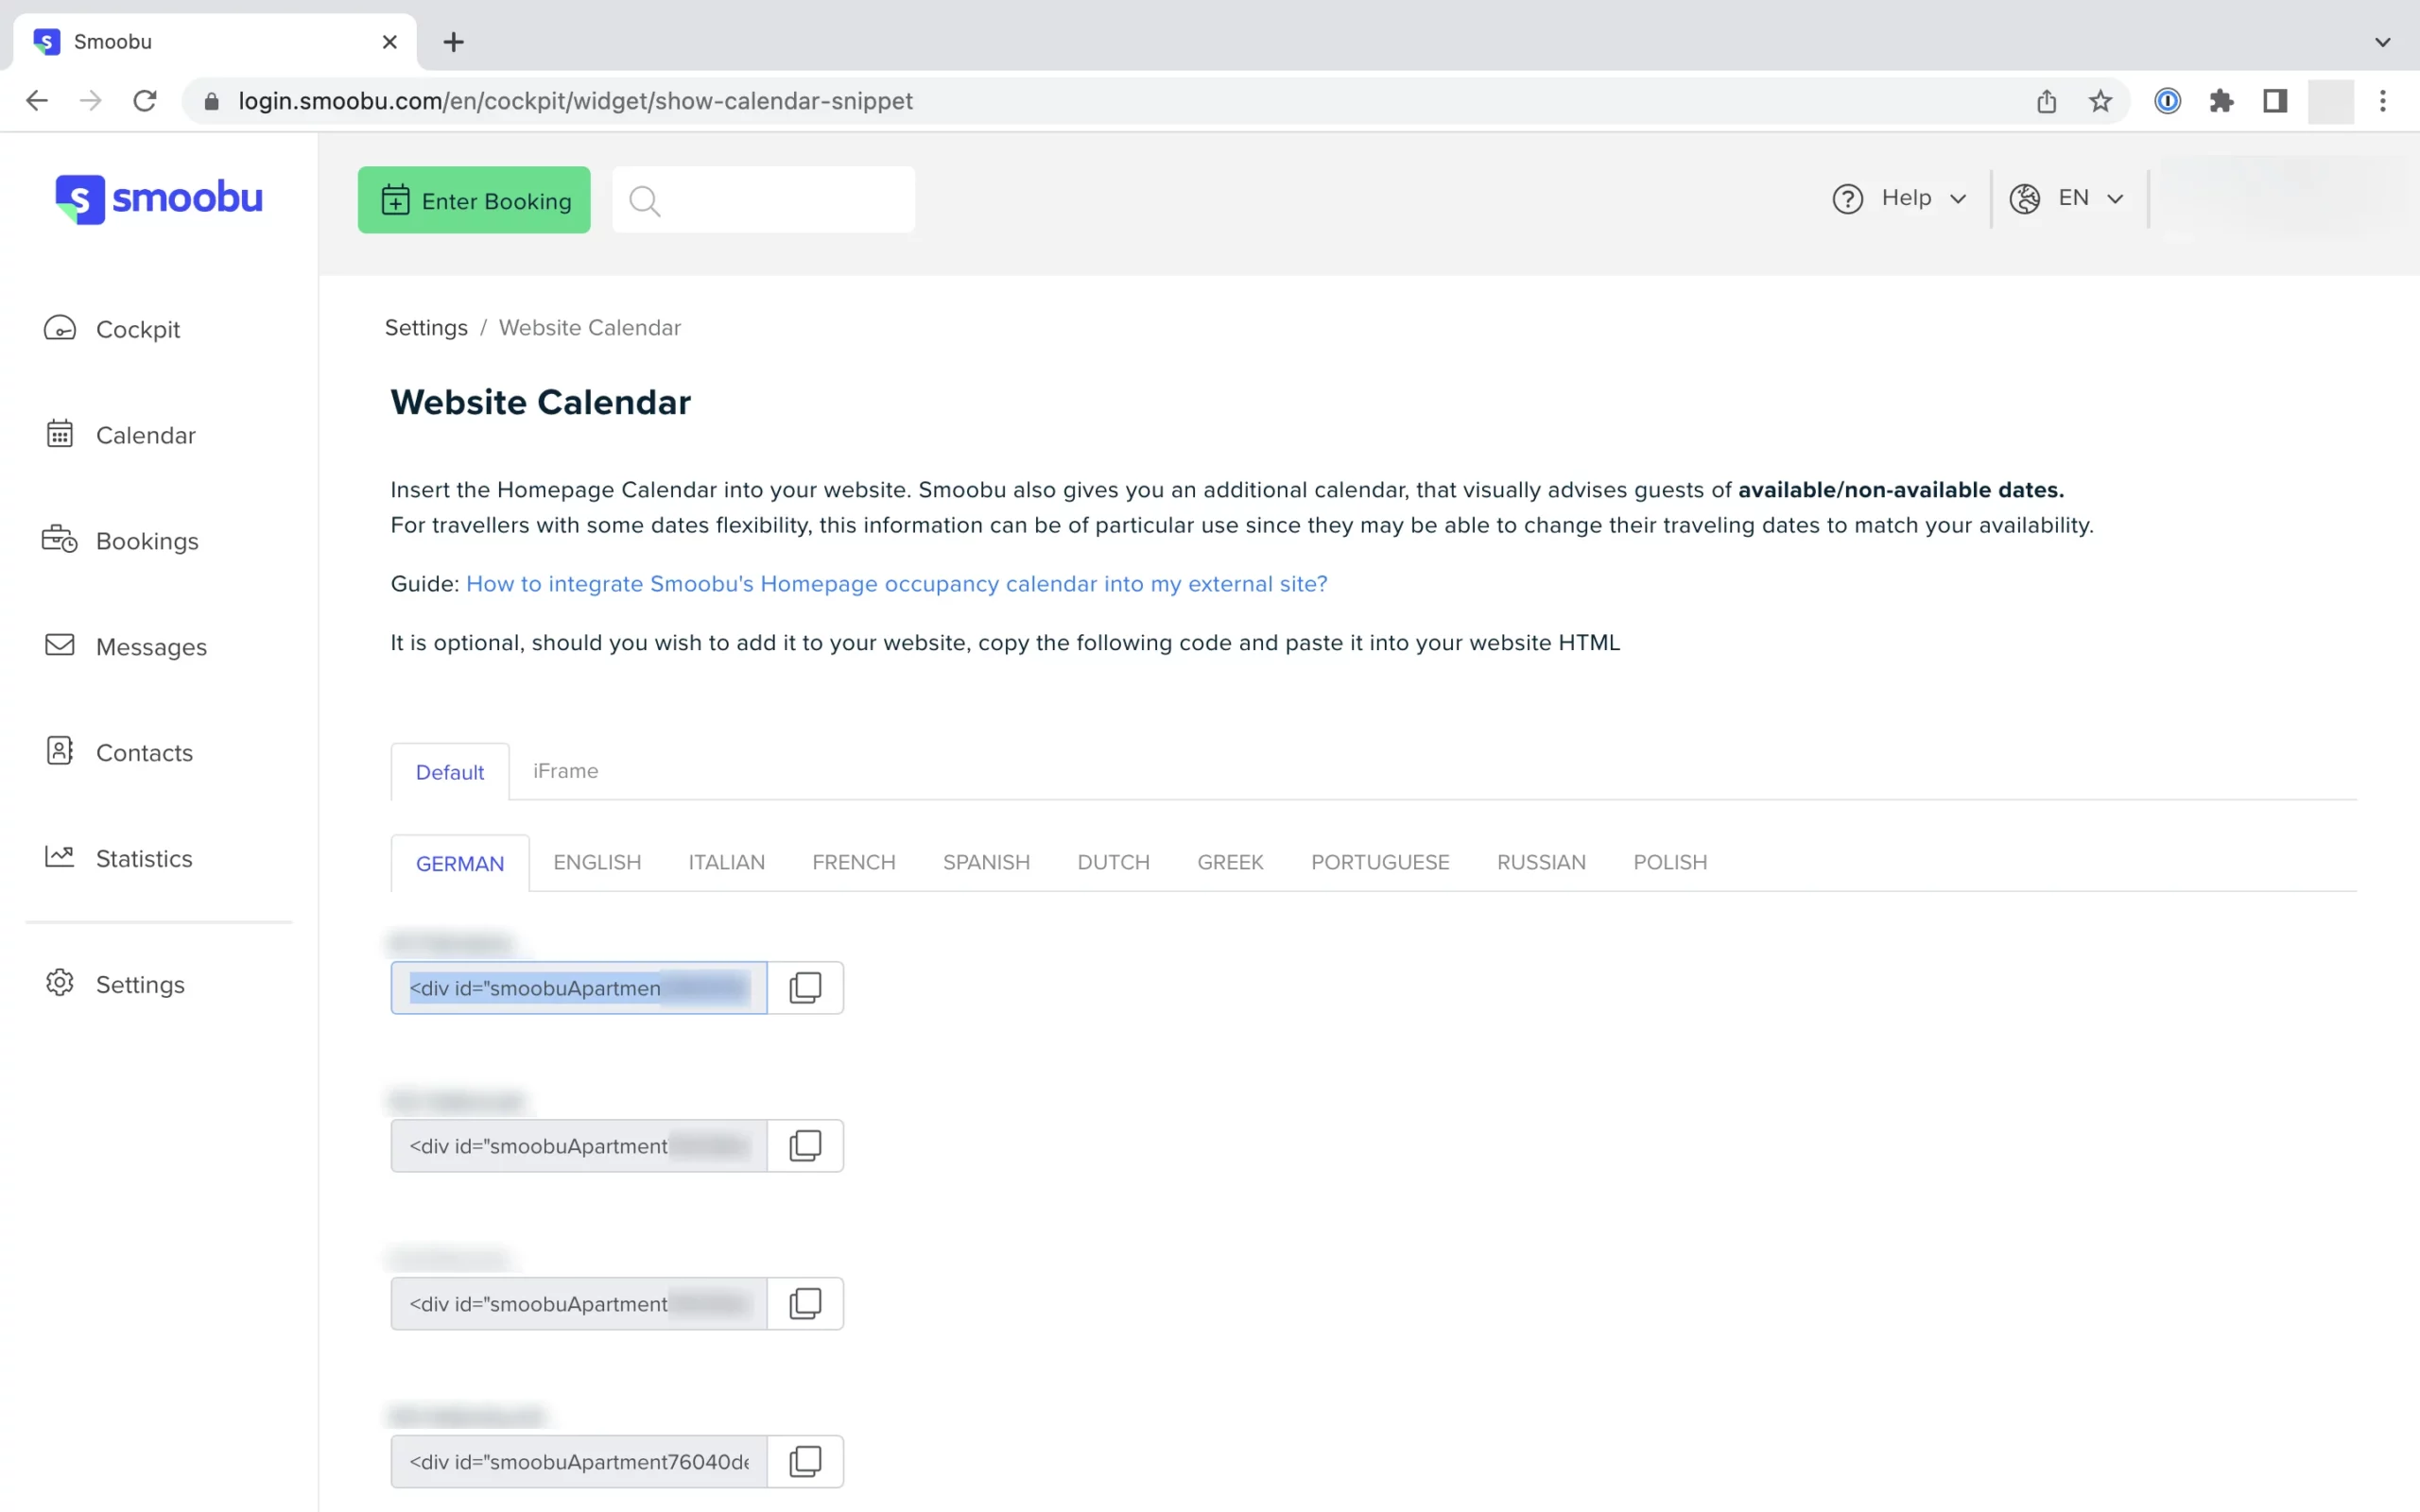Open a new browser tab
Image resolution: width=2420 pixels, height=1512 pixels.
pyautogui.click(x=454, y=42)
